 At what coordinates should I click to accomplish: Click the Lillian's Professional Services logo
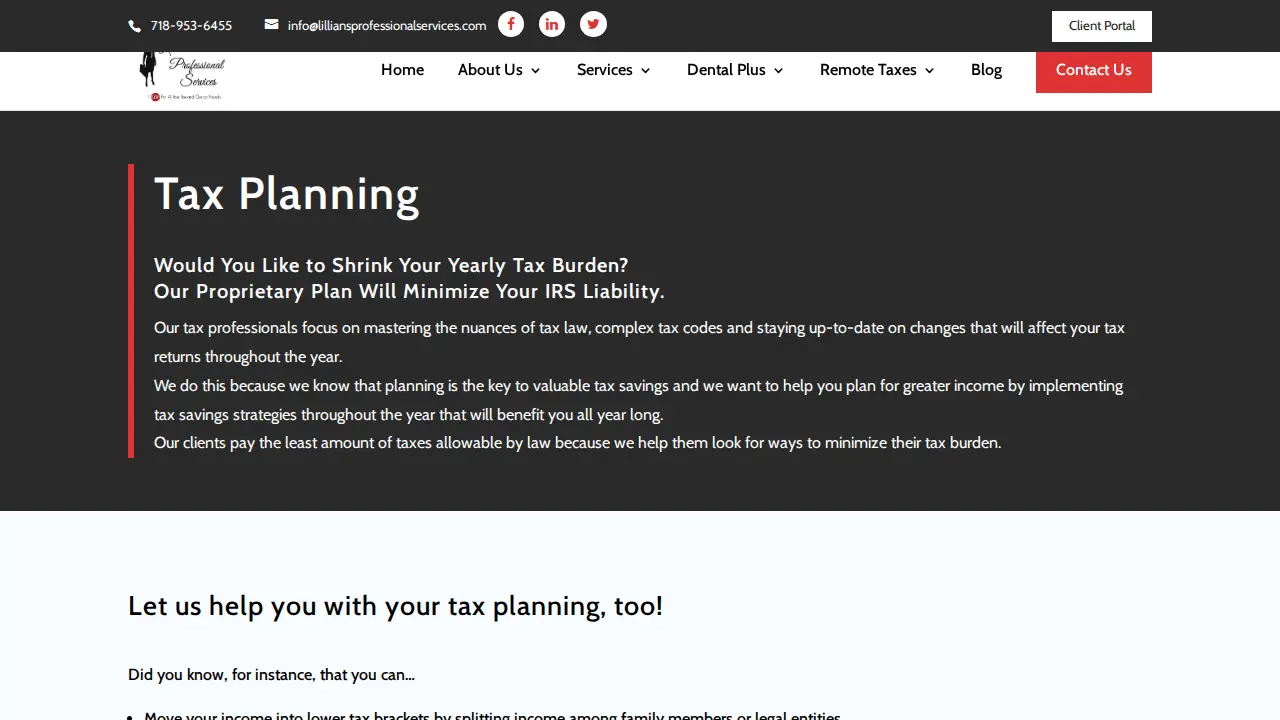[x=183, y=76]
